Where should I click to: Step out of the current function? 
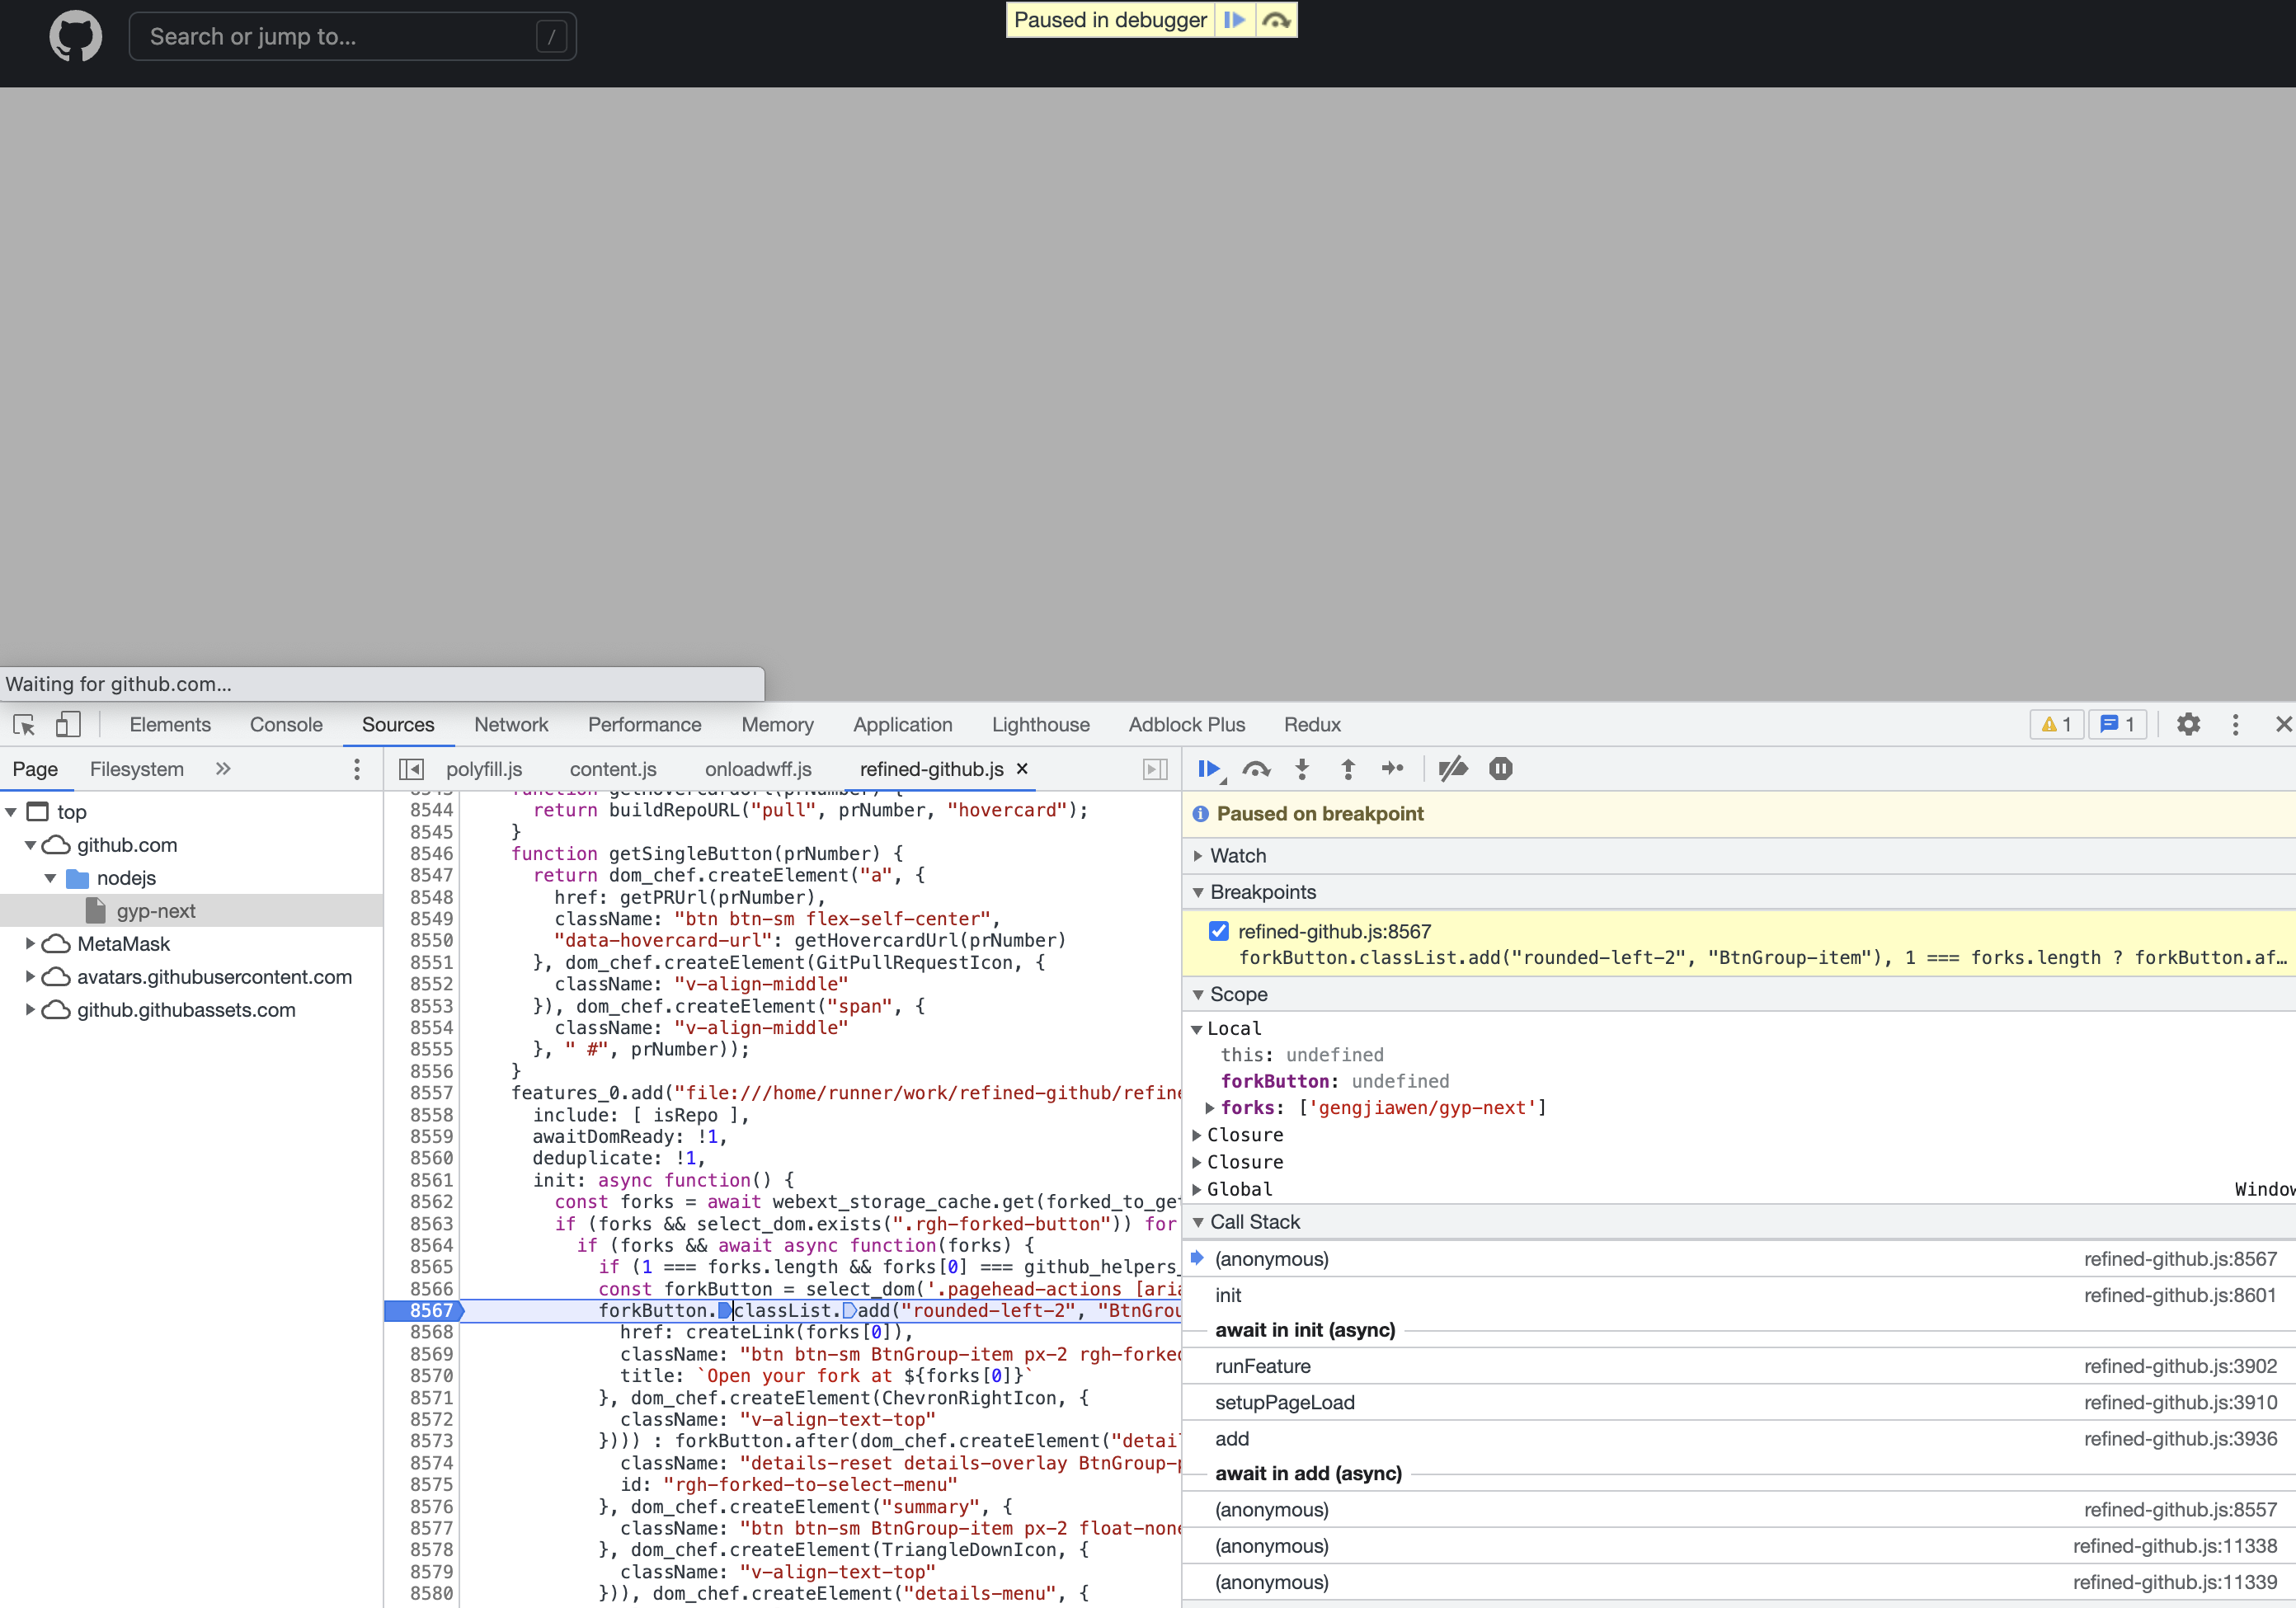1348,769
